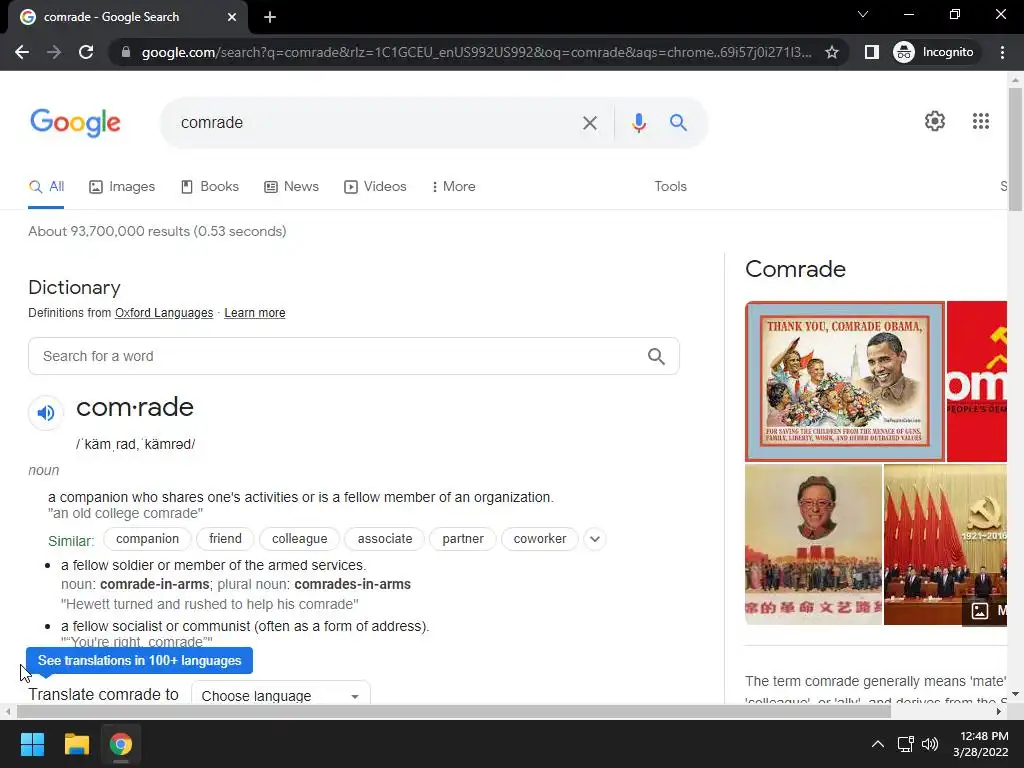Select the colleague synonym chip

click(300, 539)
